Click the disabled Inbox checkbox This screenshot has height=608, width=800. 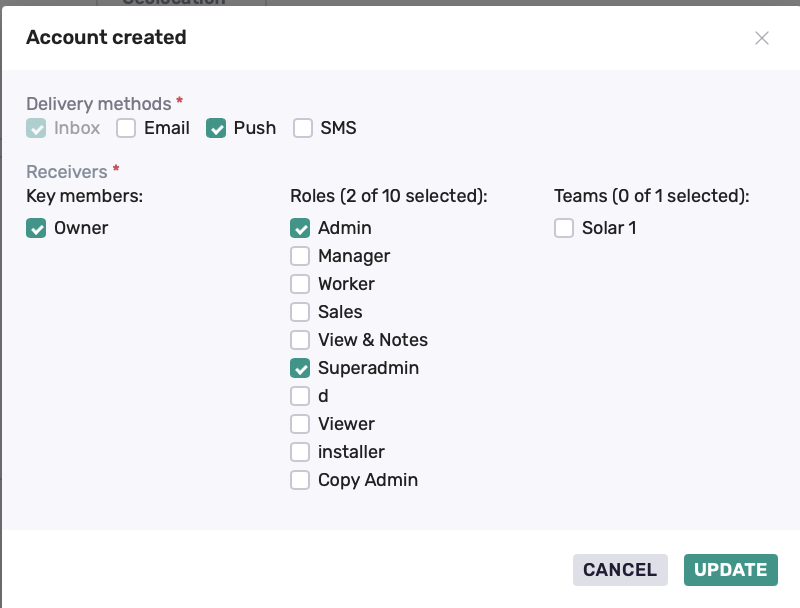pos(36,128)
